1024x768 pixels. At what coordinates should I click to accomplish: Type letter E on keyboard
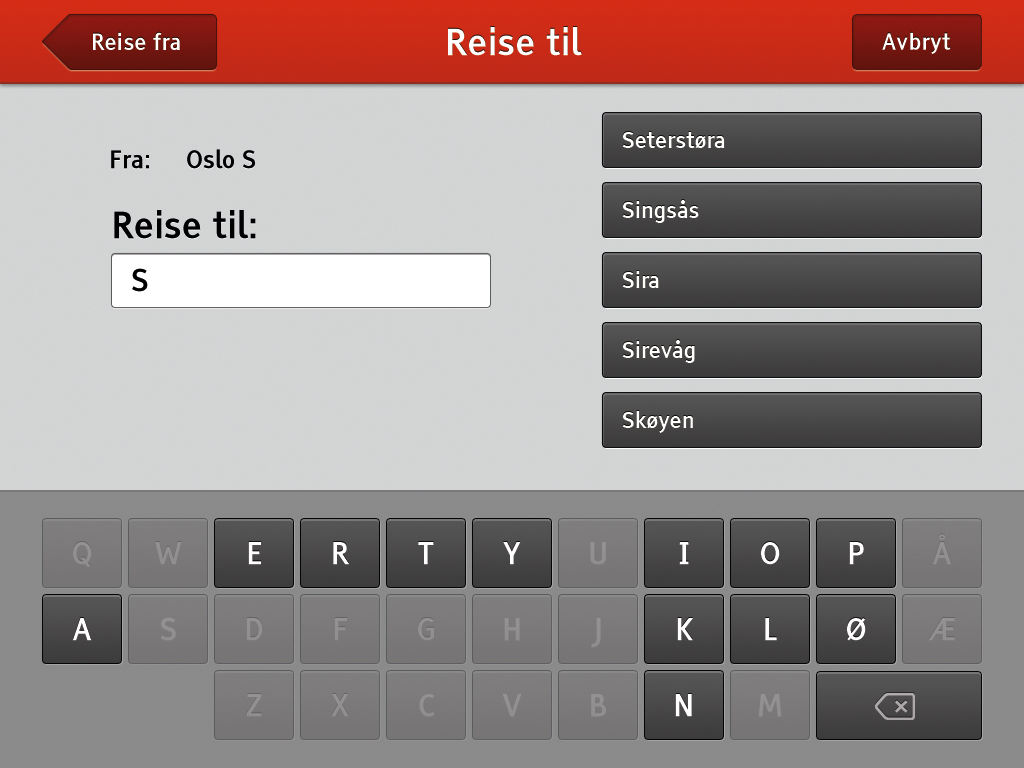[254, 553]
